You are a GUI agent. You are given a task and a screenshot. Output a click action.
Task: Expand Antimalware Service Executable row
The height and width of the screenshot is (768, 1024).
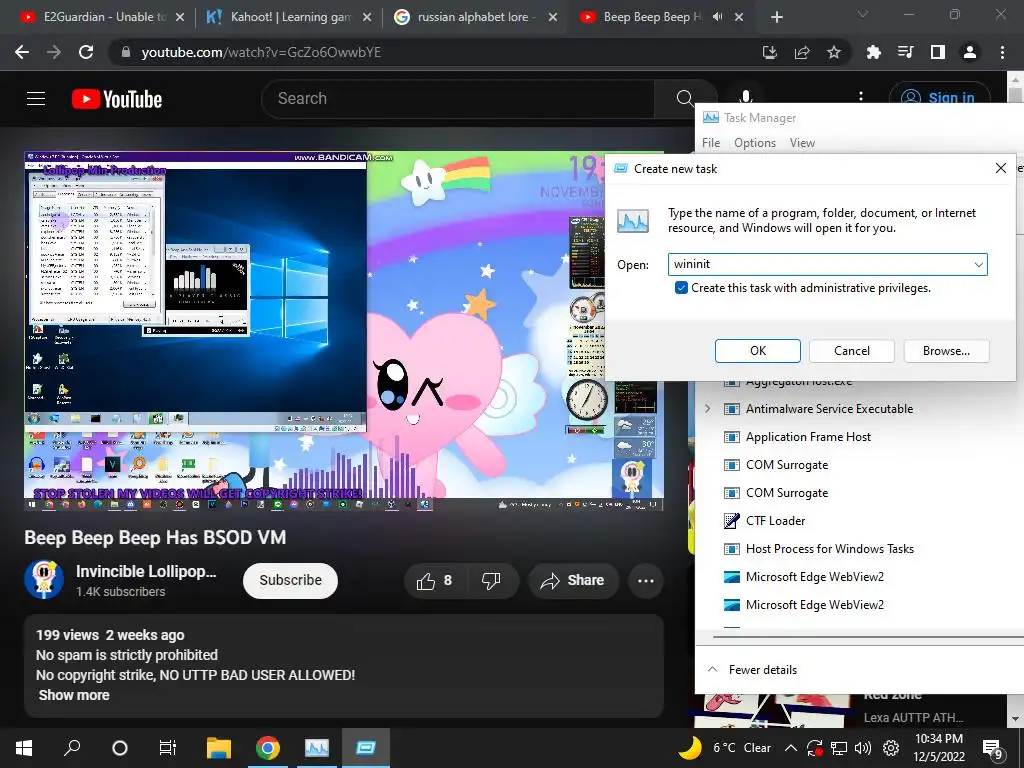[707, 409]
